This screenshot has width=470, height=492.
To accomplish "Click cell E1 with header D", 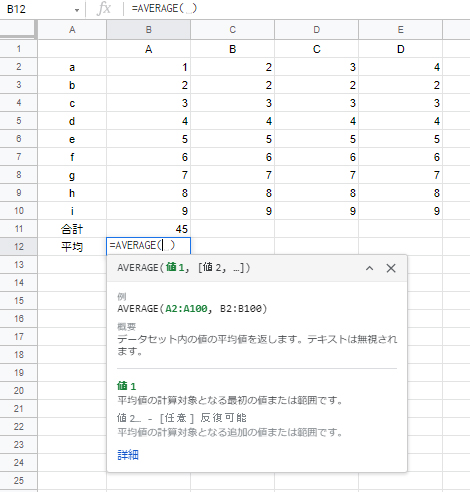I will click(x=401, y=49).
